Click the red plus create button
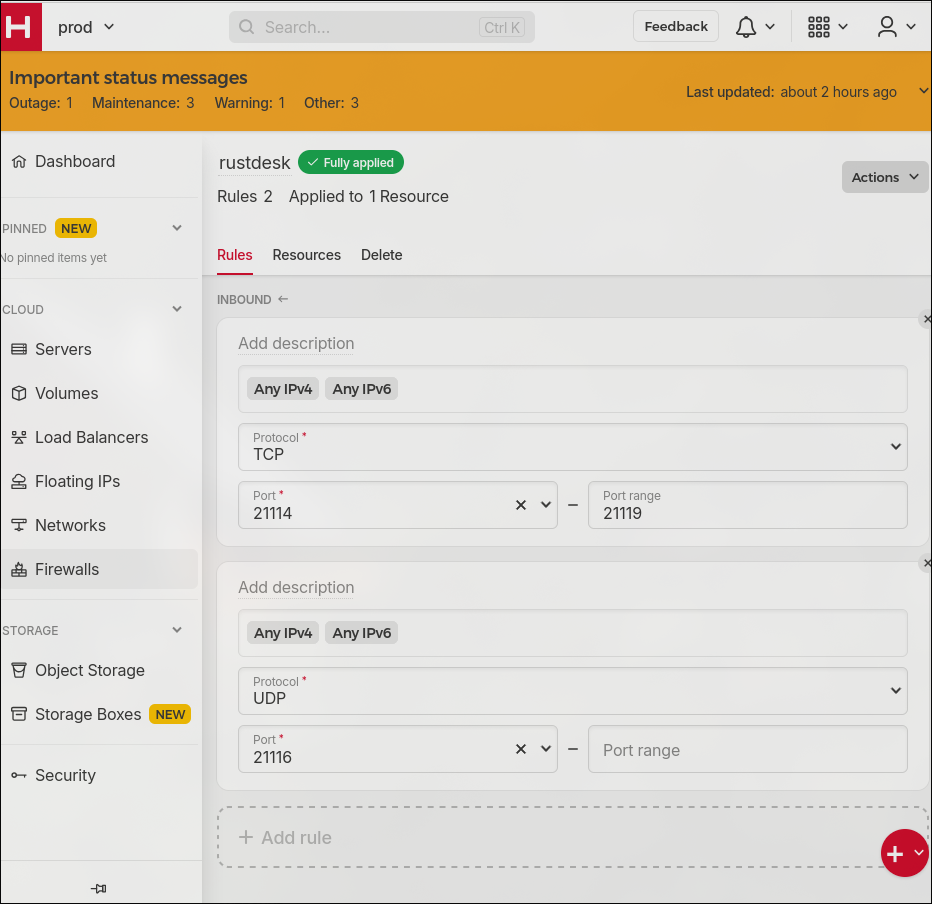932x904 pixels. (895, 853)
